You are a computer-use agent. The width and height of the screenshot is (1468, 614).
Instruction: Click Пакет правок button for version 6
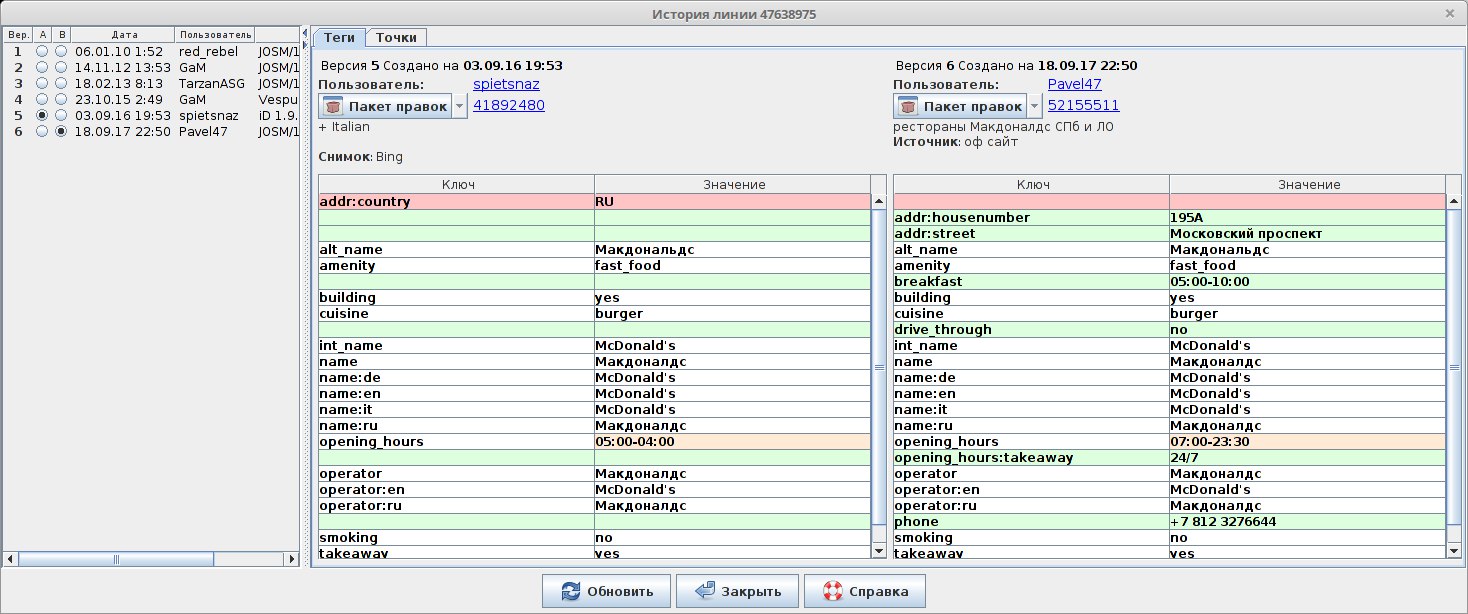tap(960, 106)
